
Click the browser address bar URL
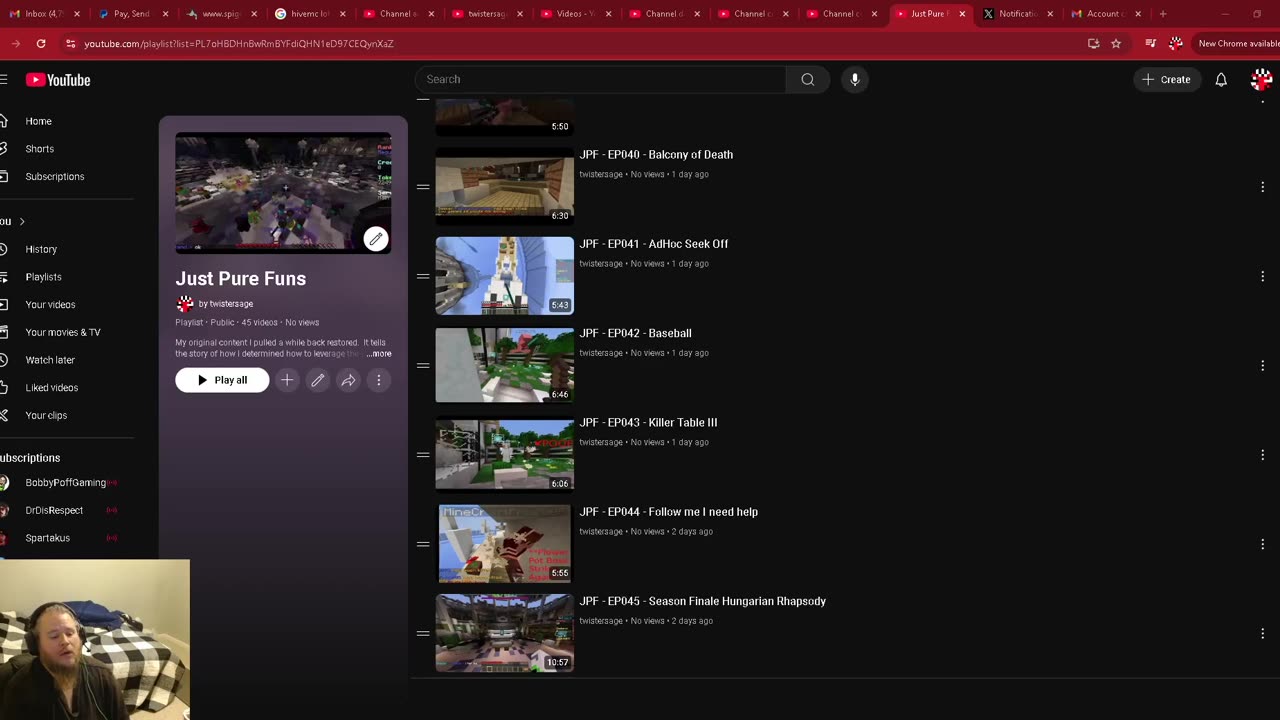238,44
